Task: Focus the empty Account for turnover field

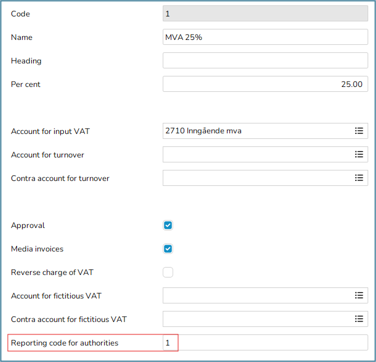Action: pyautogui.click(x=265, y=154)
